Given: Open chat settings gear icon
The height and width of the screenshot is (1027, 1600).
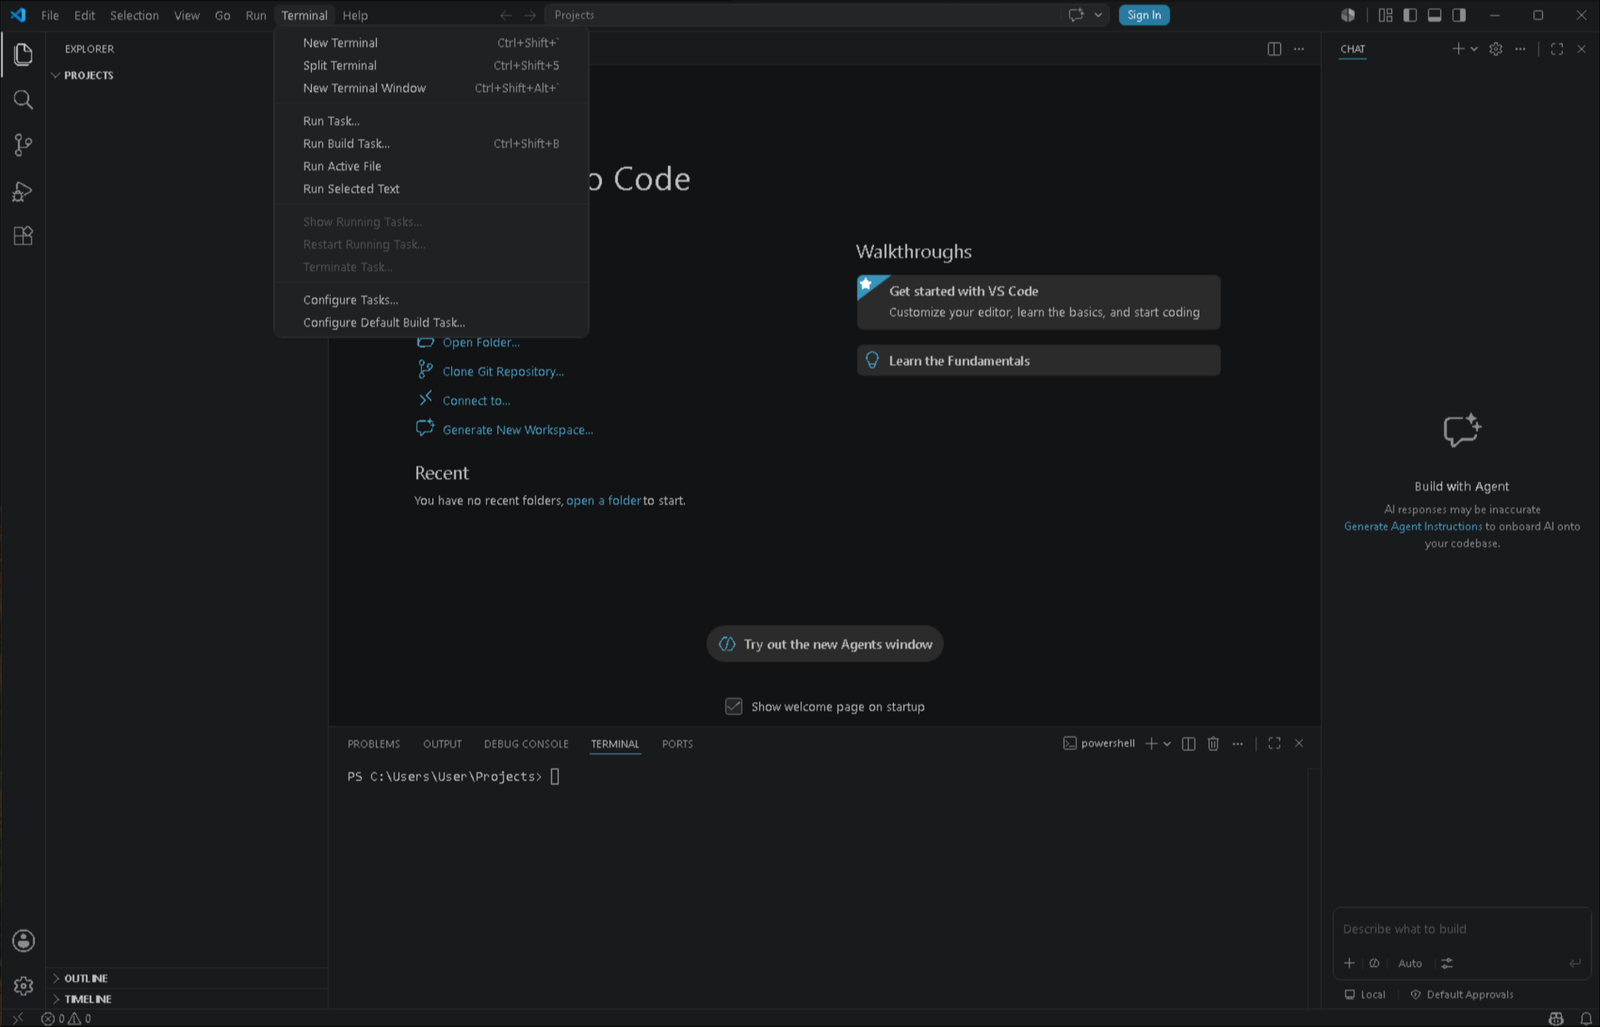Looking at the screenshot, I should tap(1496, 49).
